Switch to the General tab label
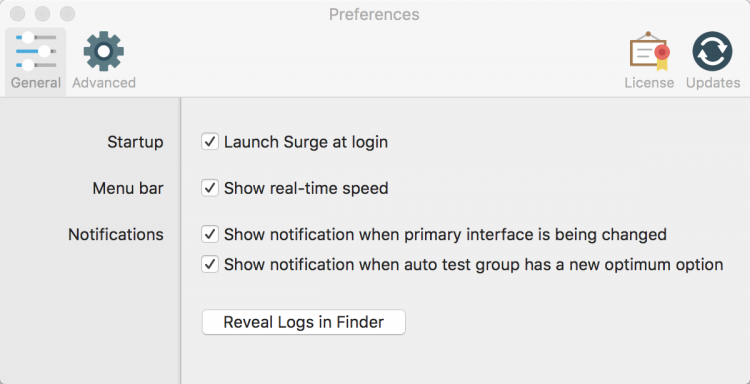Screen dimensions: 750x384 36,83
